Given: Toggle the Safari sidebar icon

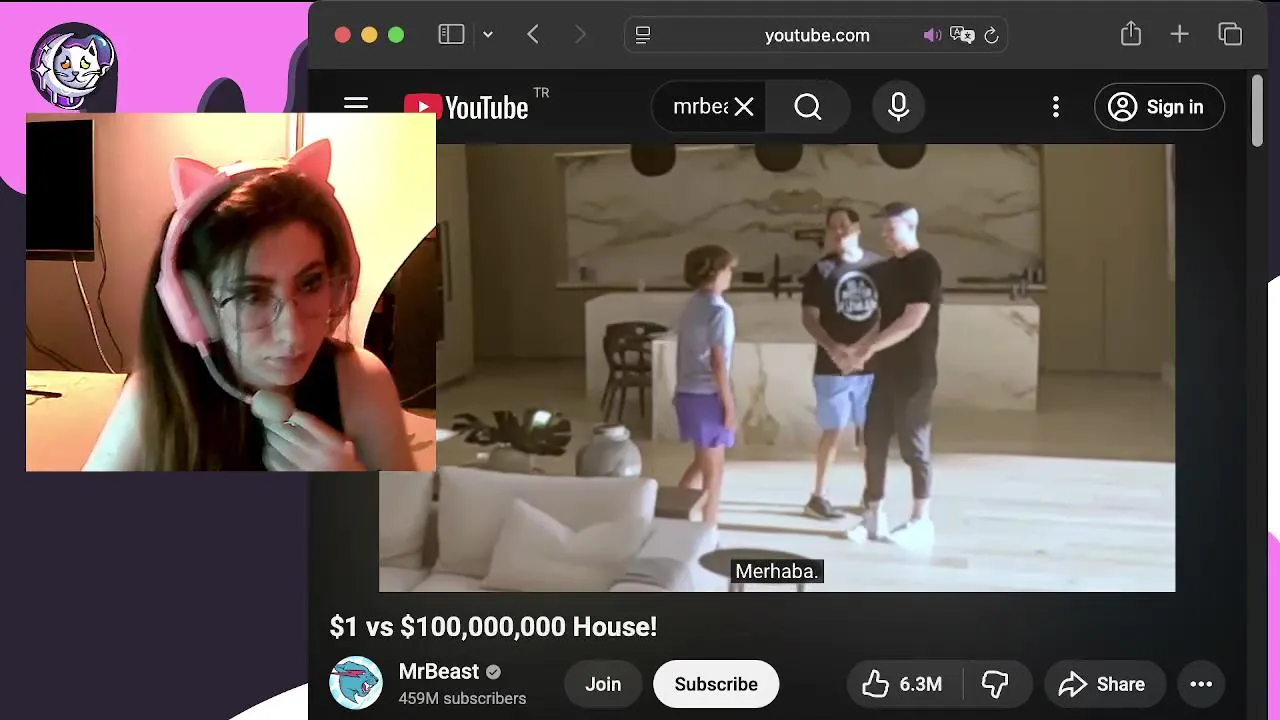Looking at the screenshot, I should coord(451,35).
